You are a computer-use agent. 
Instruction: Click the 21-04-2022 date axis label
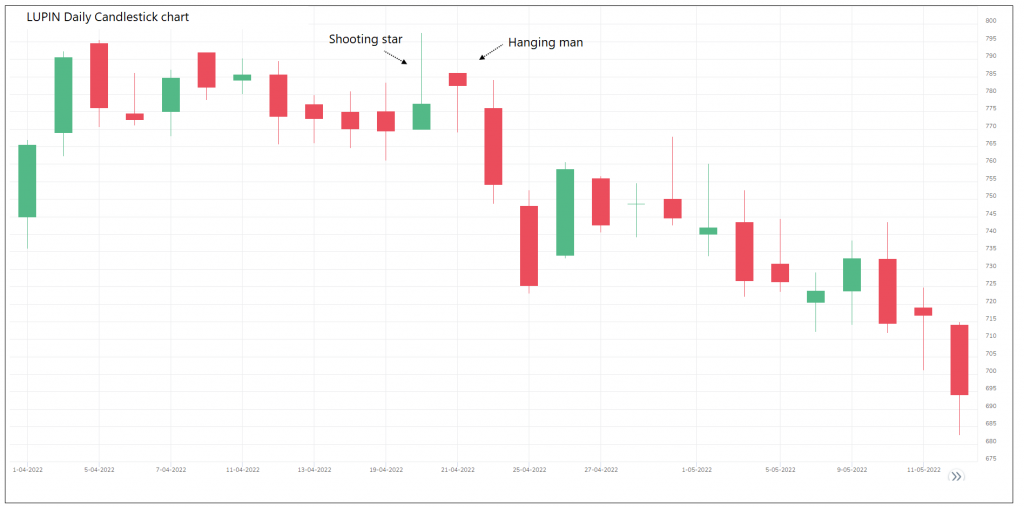[457, 469]
